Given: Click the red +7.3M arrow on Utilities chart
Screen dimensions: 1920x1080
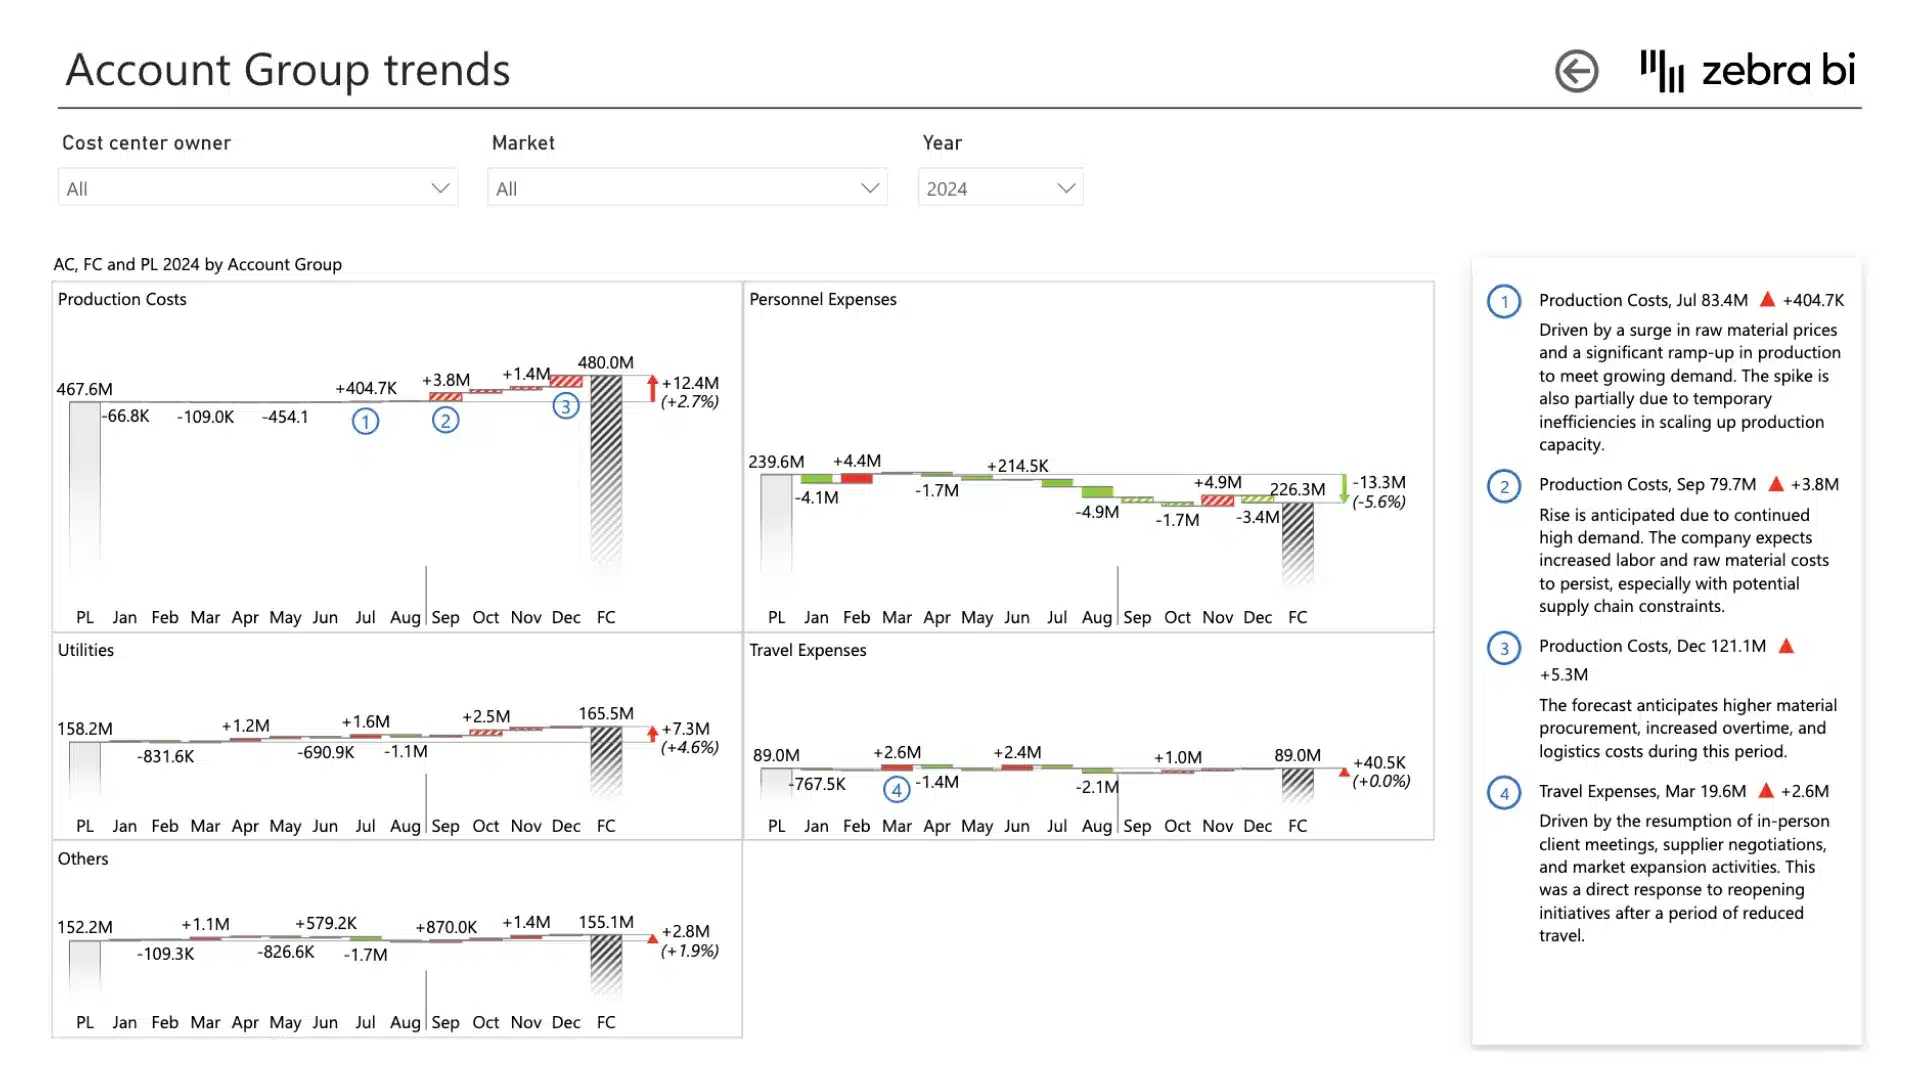Looking at the screenshot, I should (x=652, y=733).
